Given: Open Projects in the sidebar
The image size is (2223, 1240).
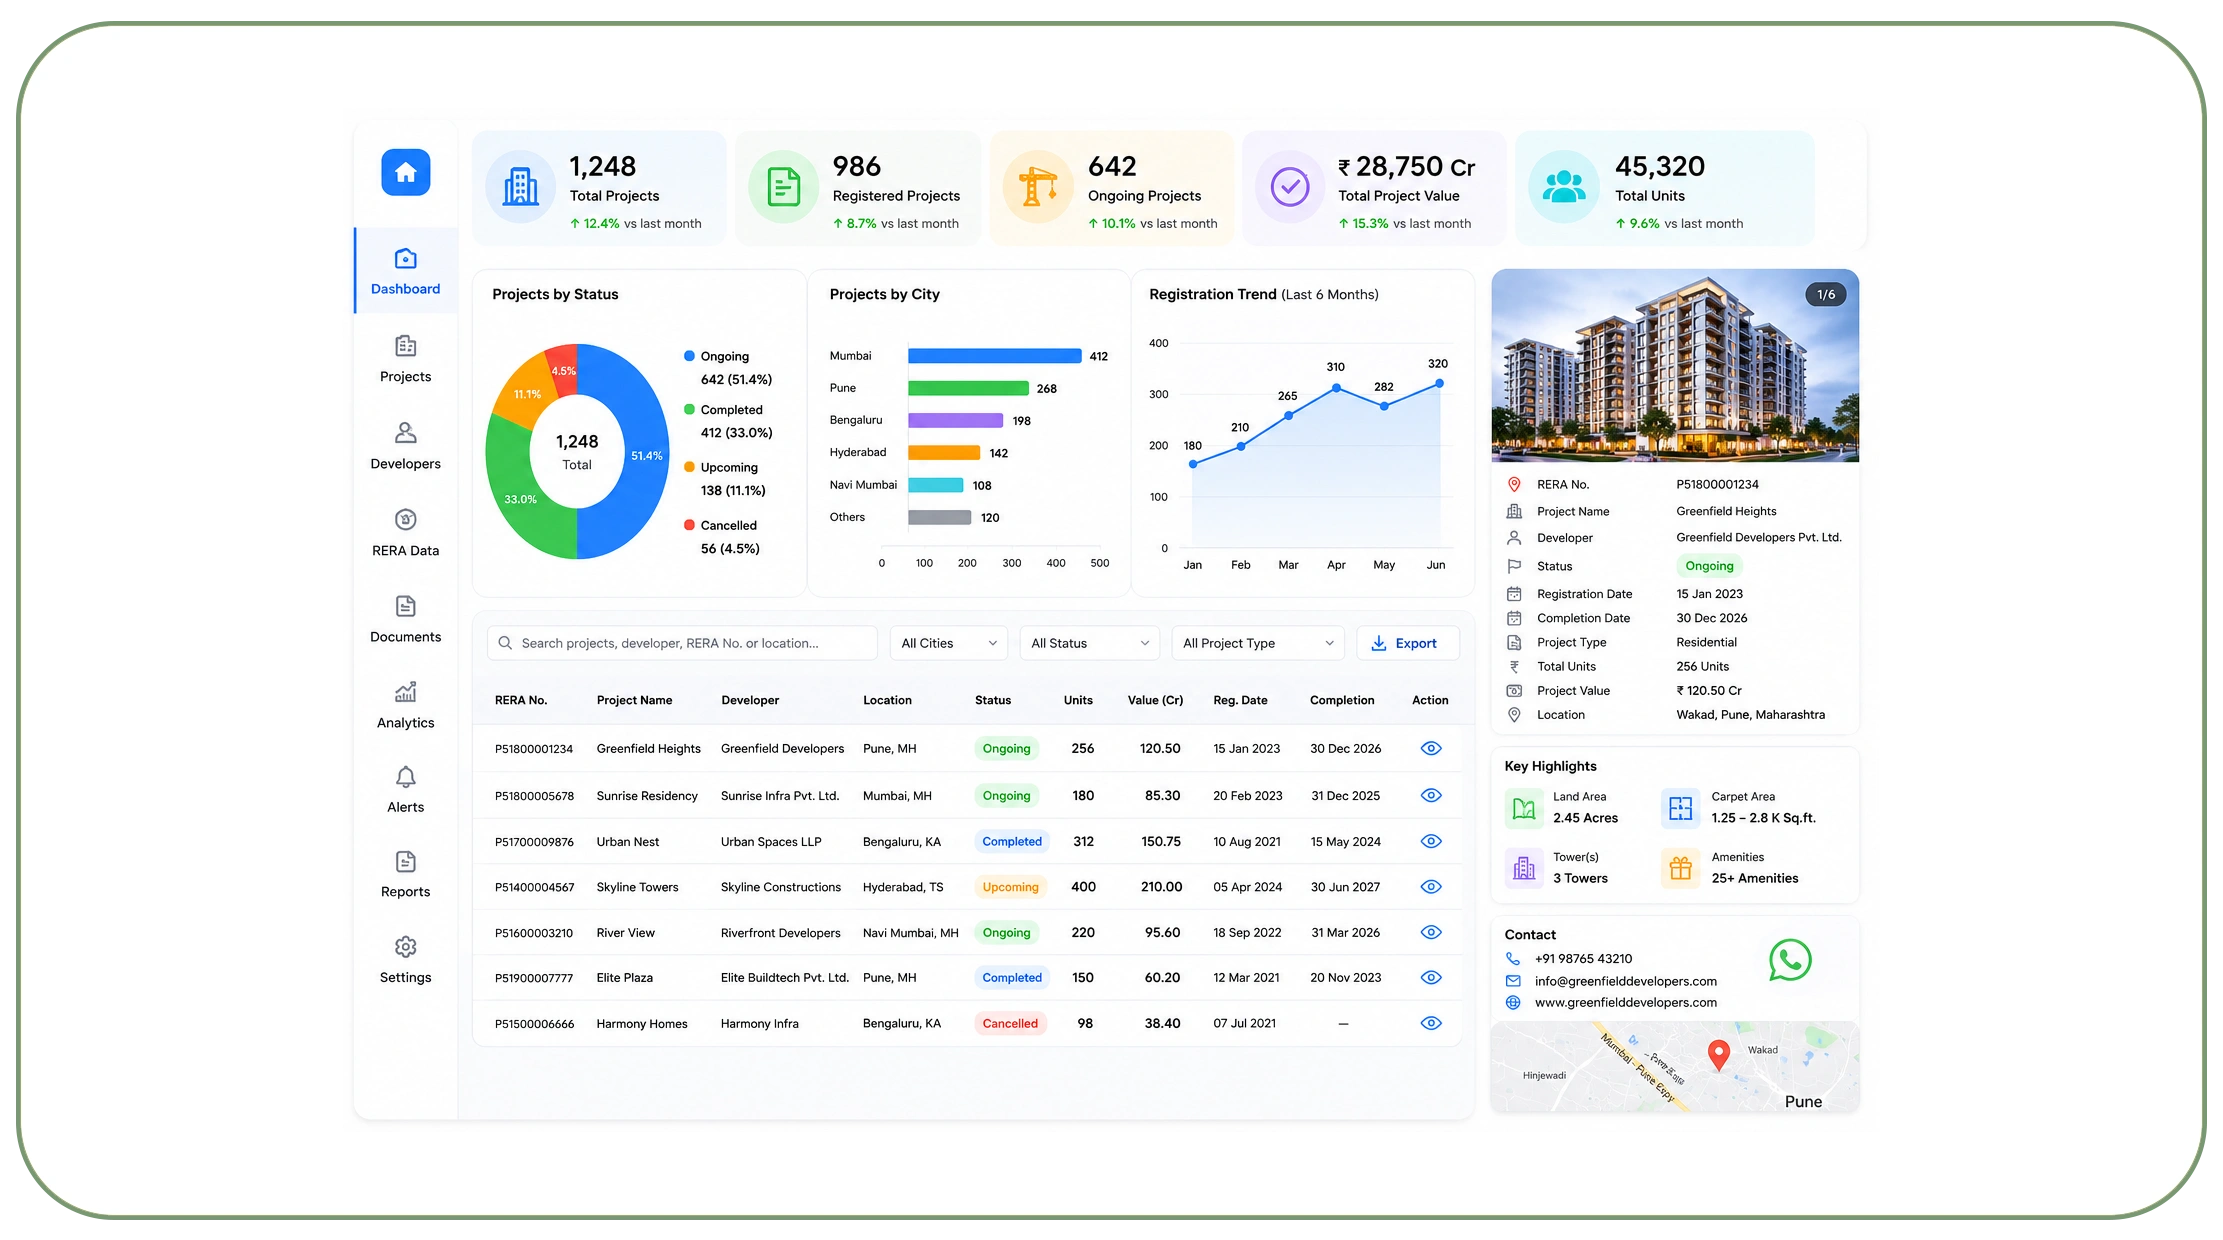Looking at the screenshot, I should click(x=405, y=360).
